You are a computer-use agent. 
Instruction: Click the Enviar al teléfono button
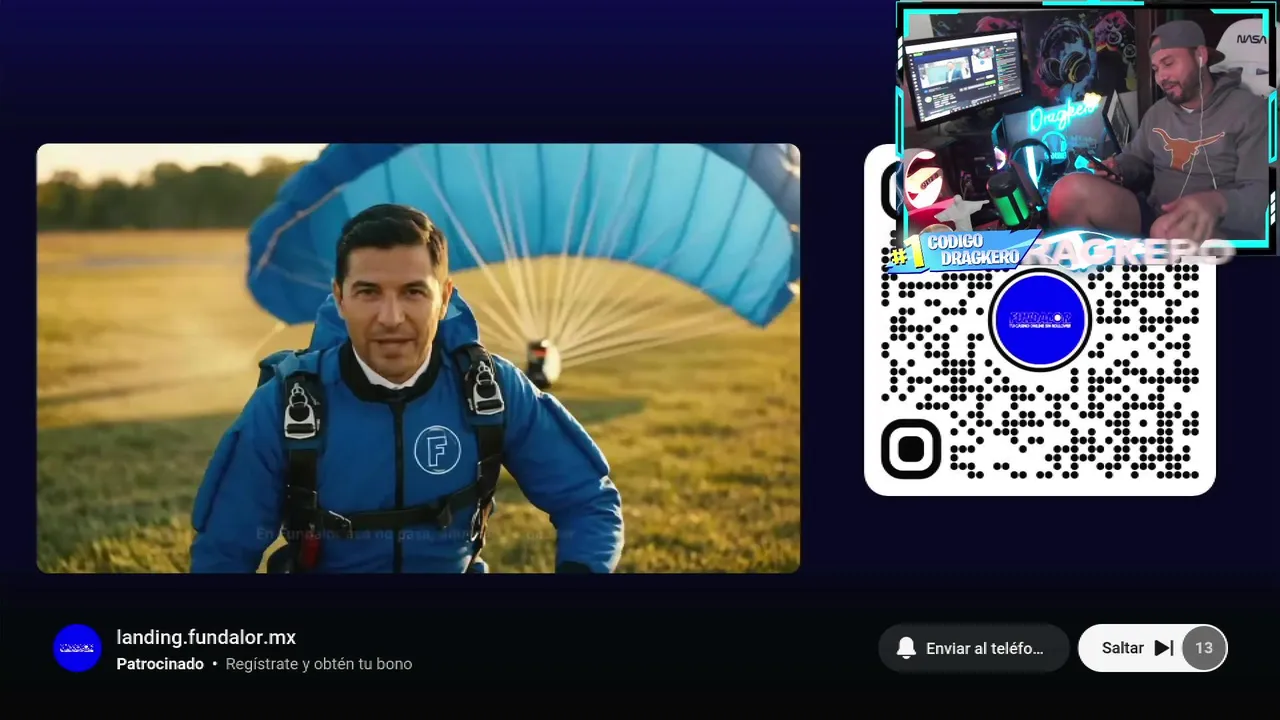tap(973, 648)
